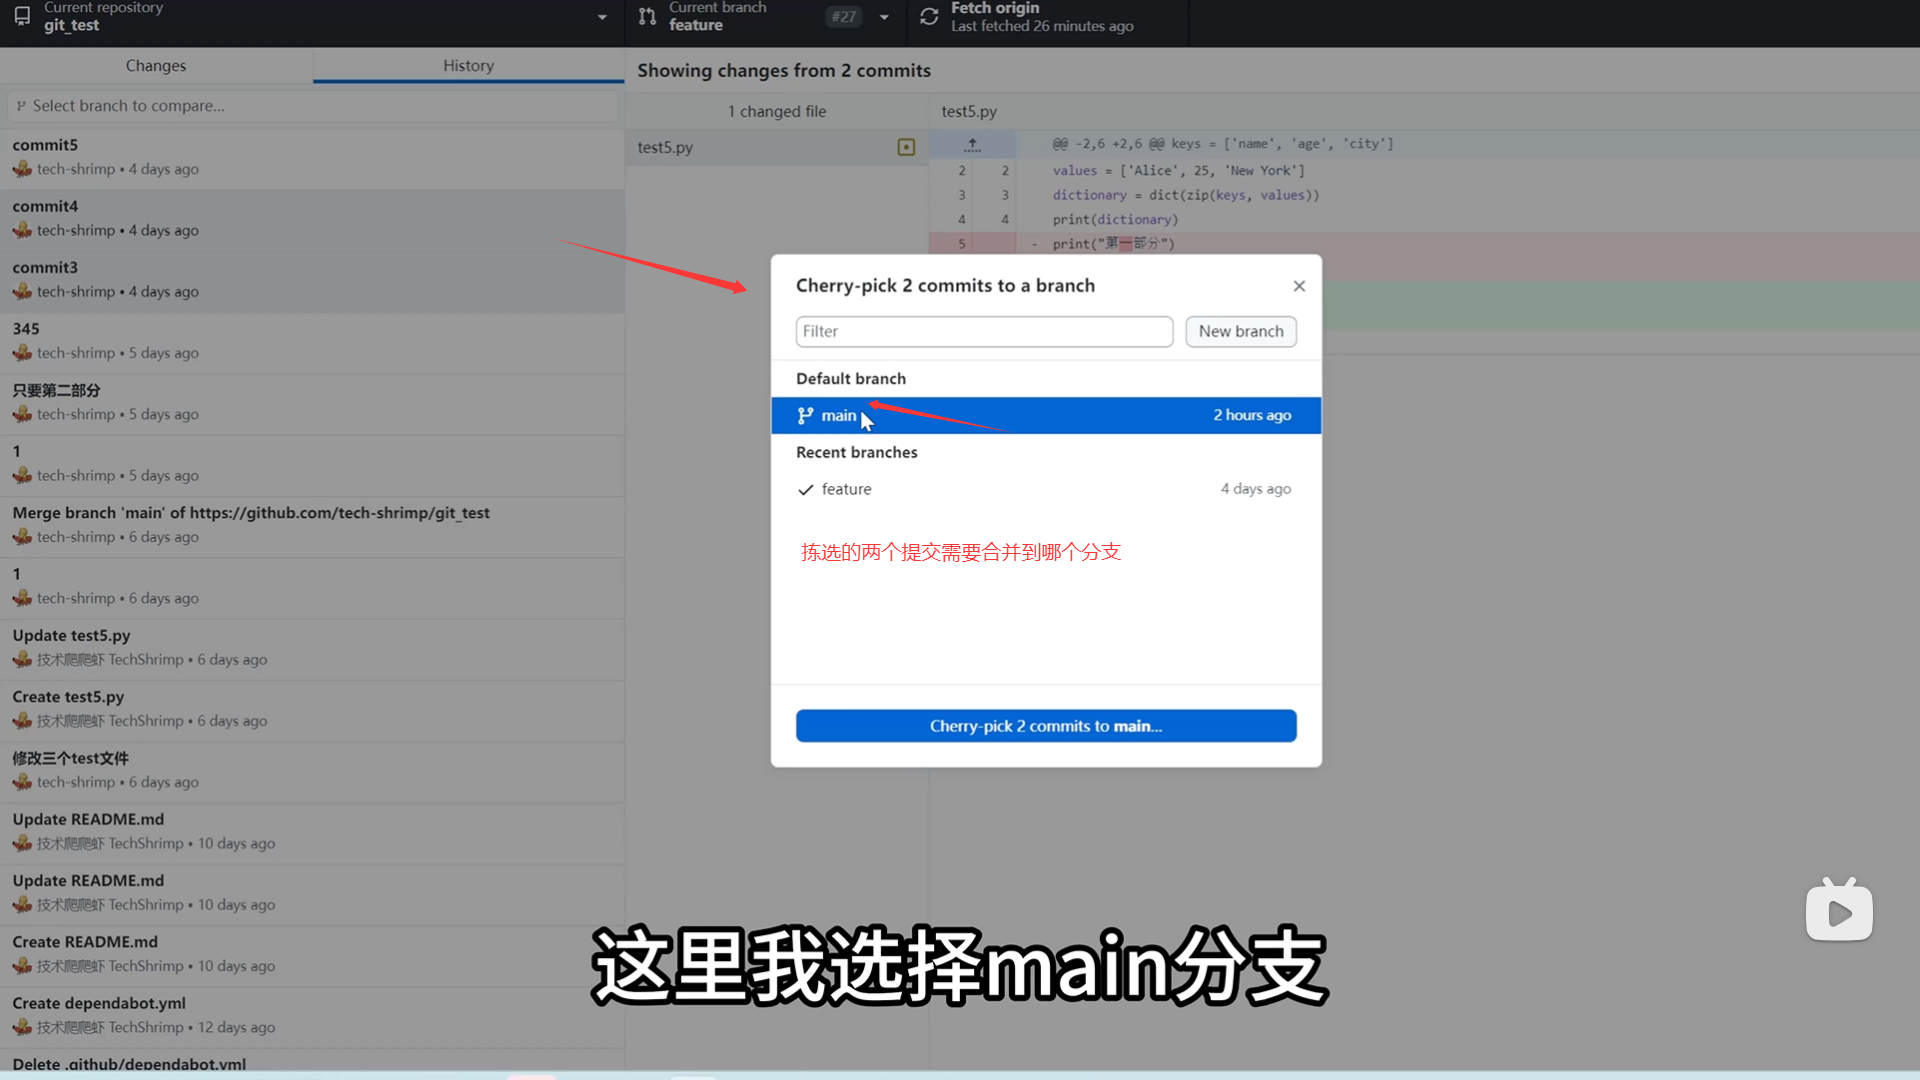Click the modified file status icon for test5.py
The image size is (1920, 1080).
(906, 147)
